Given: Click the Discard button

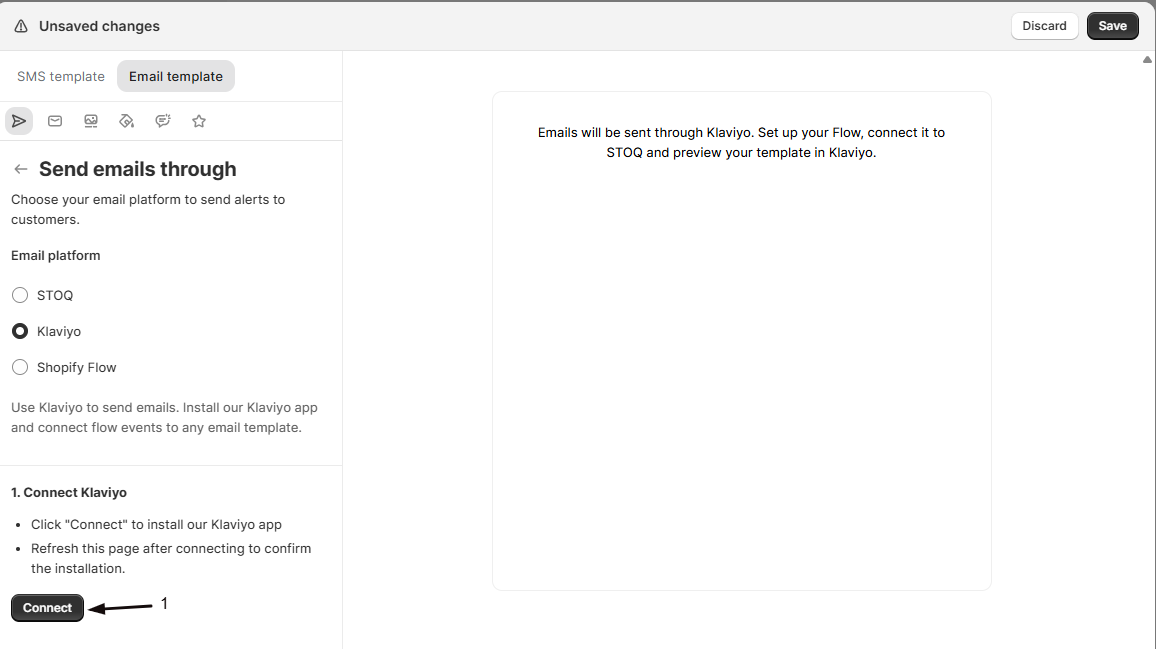Looking at the screenshot, I should [x=1044, y=26].
